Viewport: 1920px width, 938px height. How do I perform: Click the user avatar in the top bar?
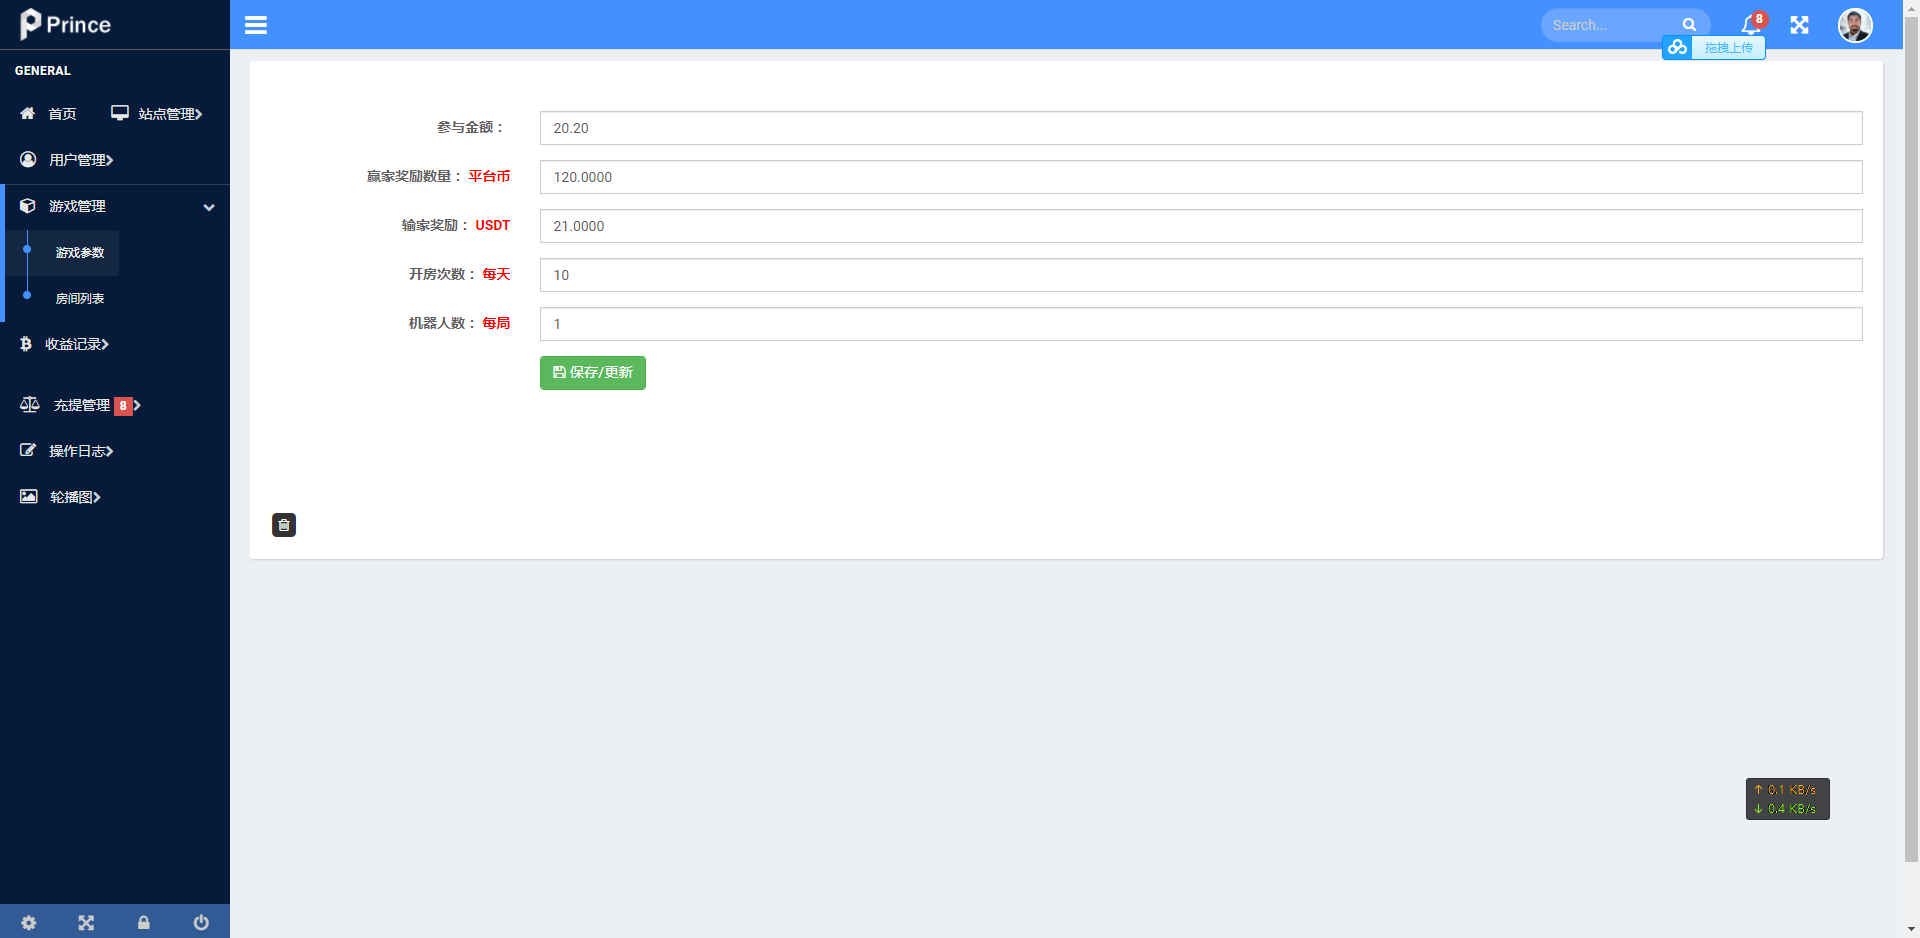(1854, 25)
